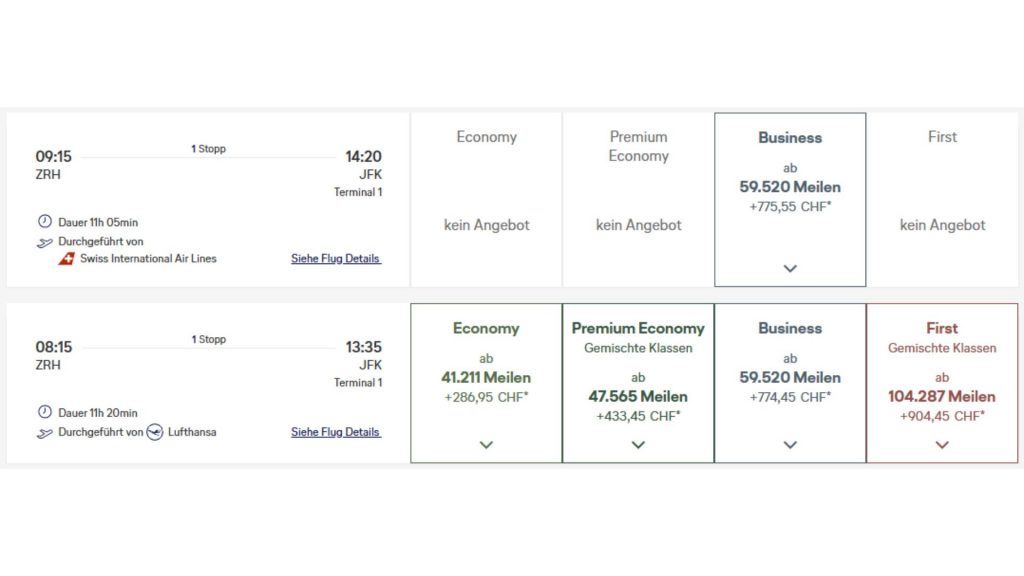Screen dimensions: 1024x576
Task: Click the Swiss International Air Lines logo
Action: point(67,256)
